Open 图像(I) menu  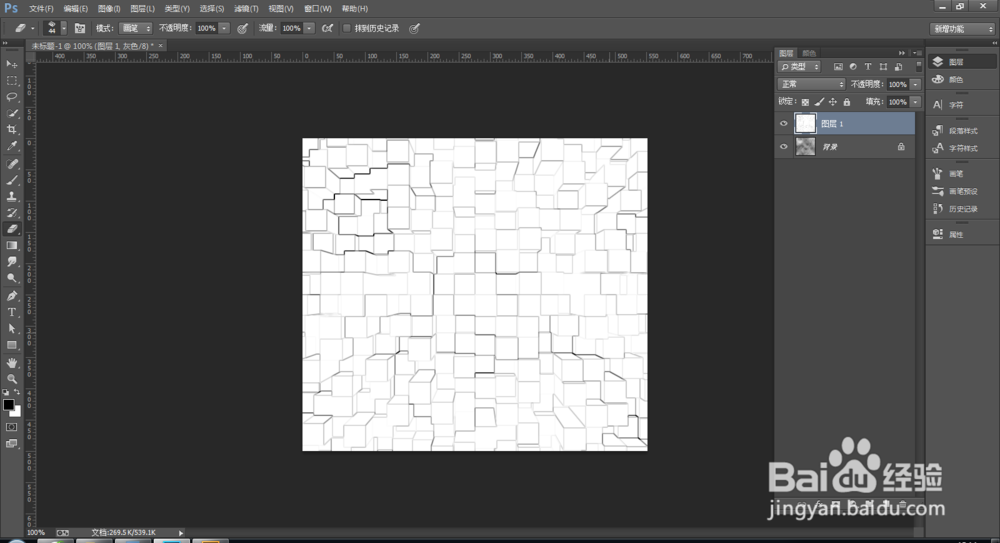pyautogui.click(x=109, y=9)
